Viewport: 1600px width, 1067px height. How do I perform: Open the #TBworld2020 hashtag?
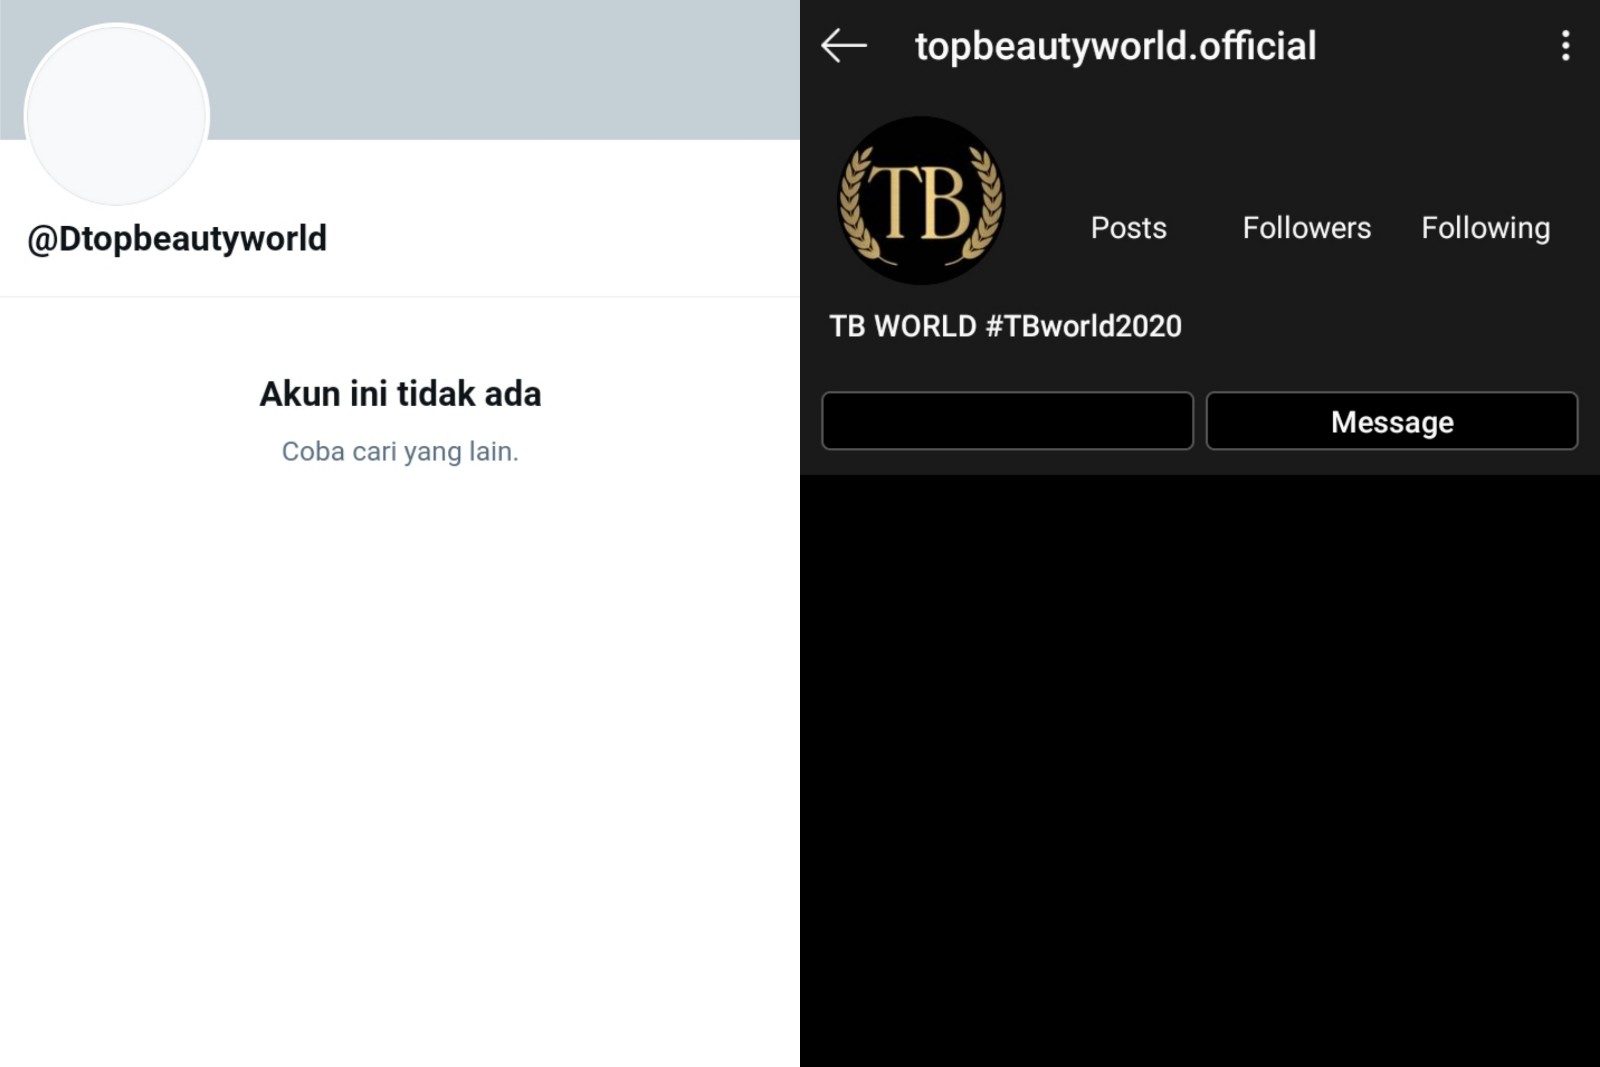pos(1083,326)
